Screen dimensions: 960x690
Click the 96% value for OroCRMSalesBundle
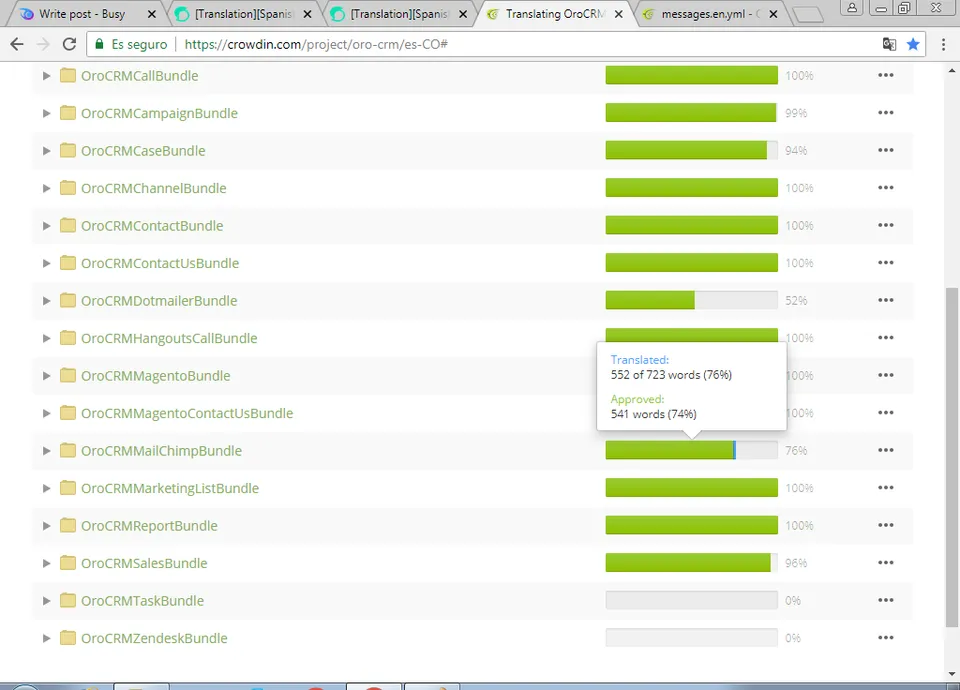coord(796,563)
